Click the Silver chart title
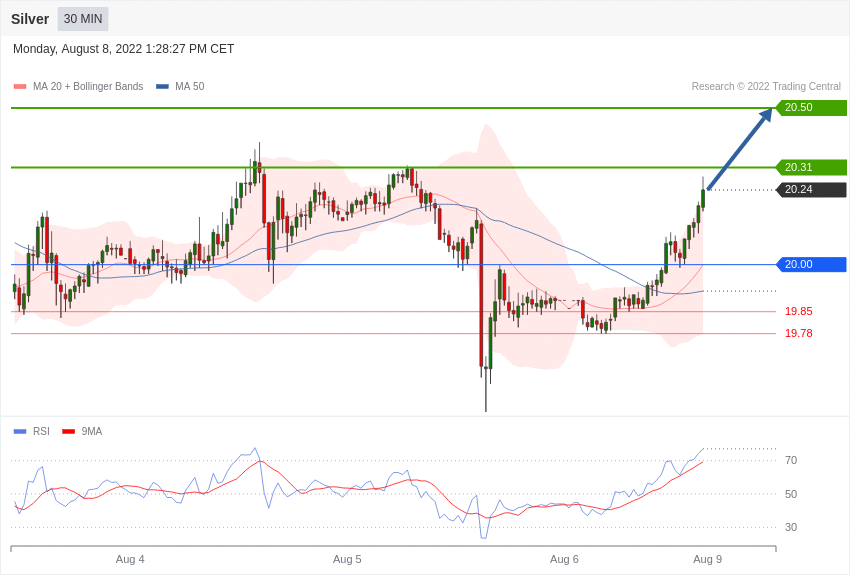850x576 pixels. (30, 19)
